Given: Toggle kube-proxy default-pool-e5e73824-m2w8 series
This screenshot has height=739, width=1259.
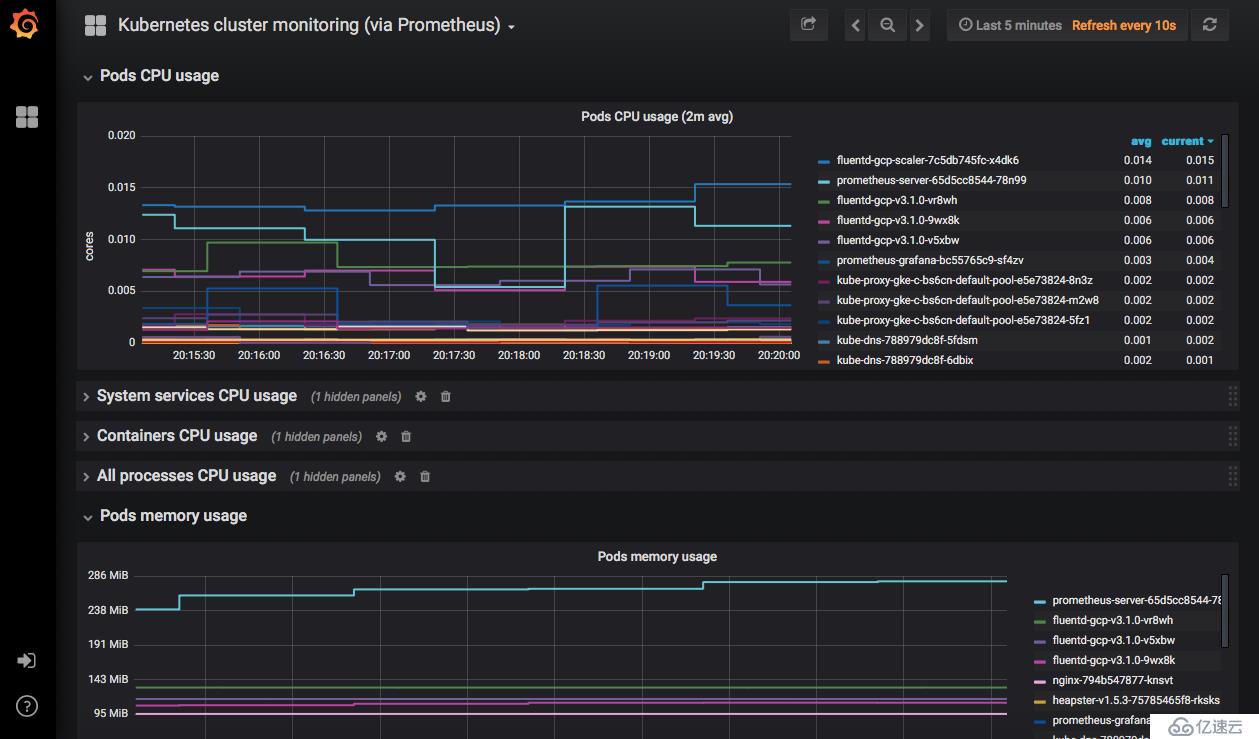Looking at the screenshot, I should pyautogui.click(x=968, y=300).
